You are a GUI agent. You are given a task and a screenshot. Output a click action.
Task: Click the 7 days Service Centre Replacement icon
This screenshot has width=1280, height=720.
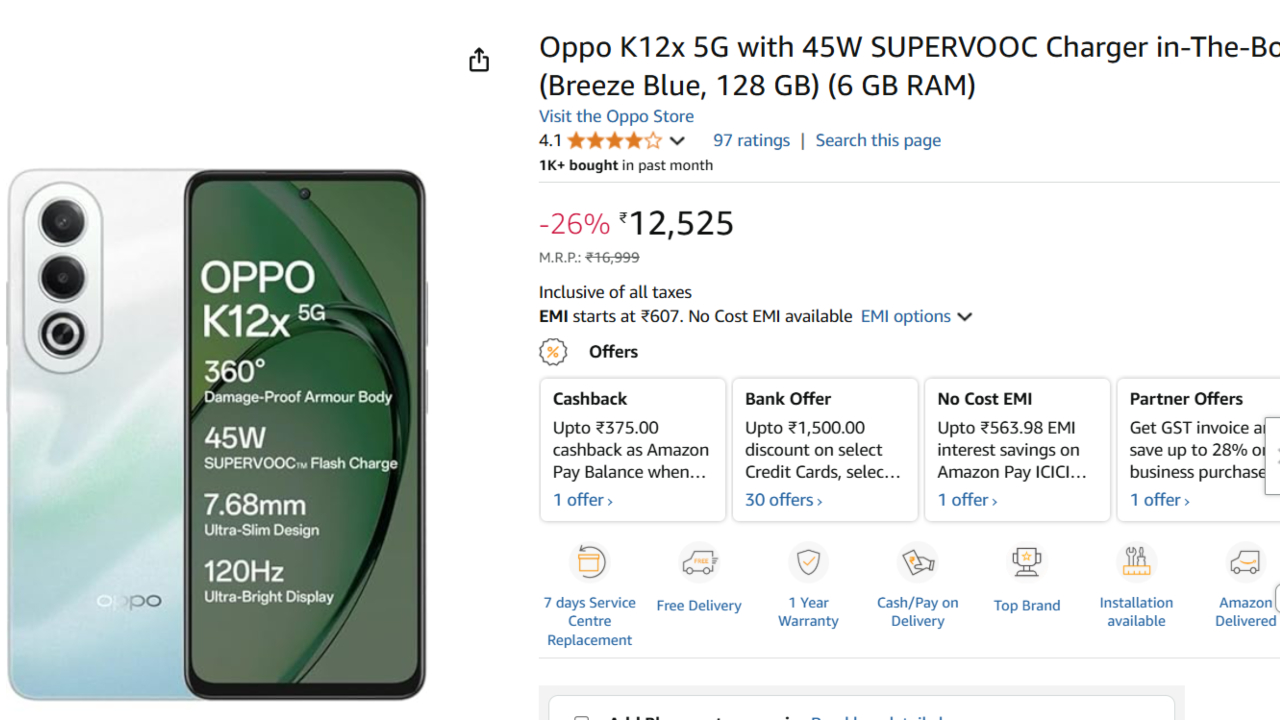pyautogui.click(x=589, y=562)
